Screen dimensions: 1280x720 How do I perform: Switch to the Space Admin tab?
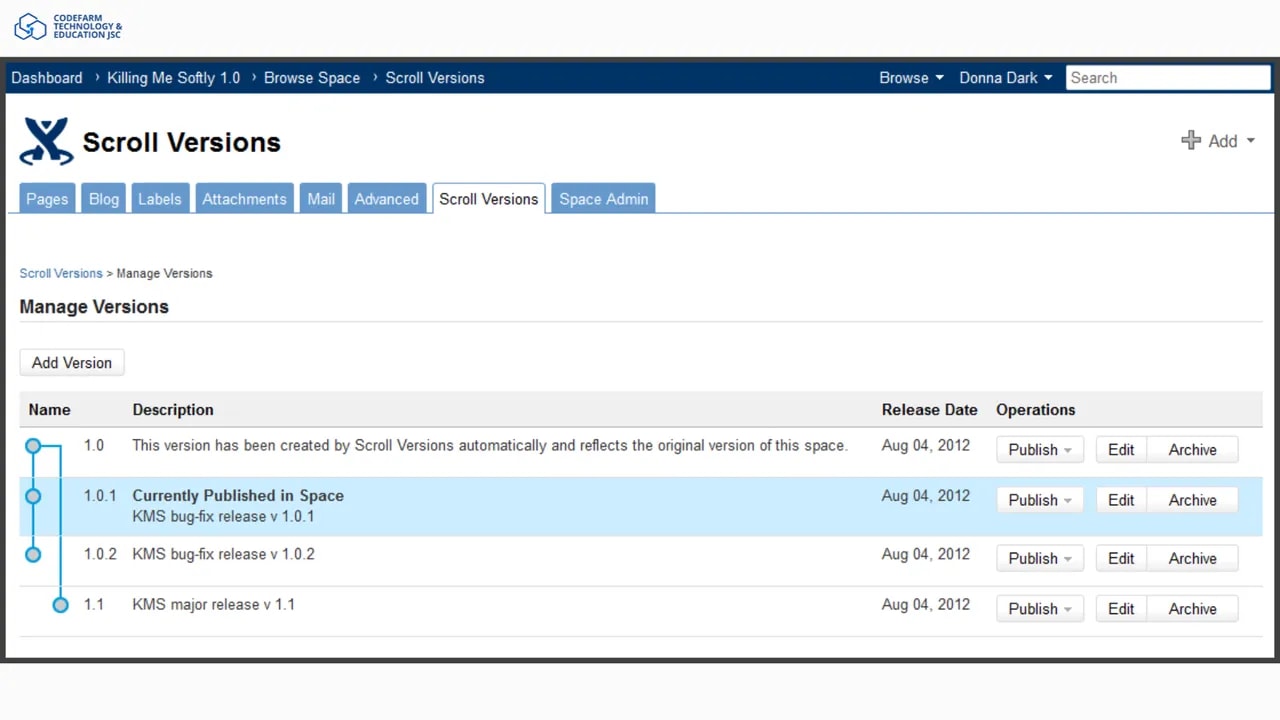[x=603, y=199]
